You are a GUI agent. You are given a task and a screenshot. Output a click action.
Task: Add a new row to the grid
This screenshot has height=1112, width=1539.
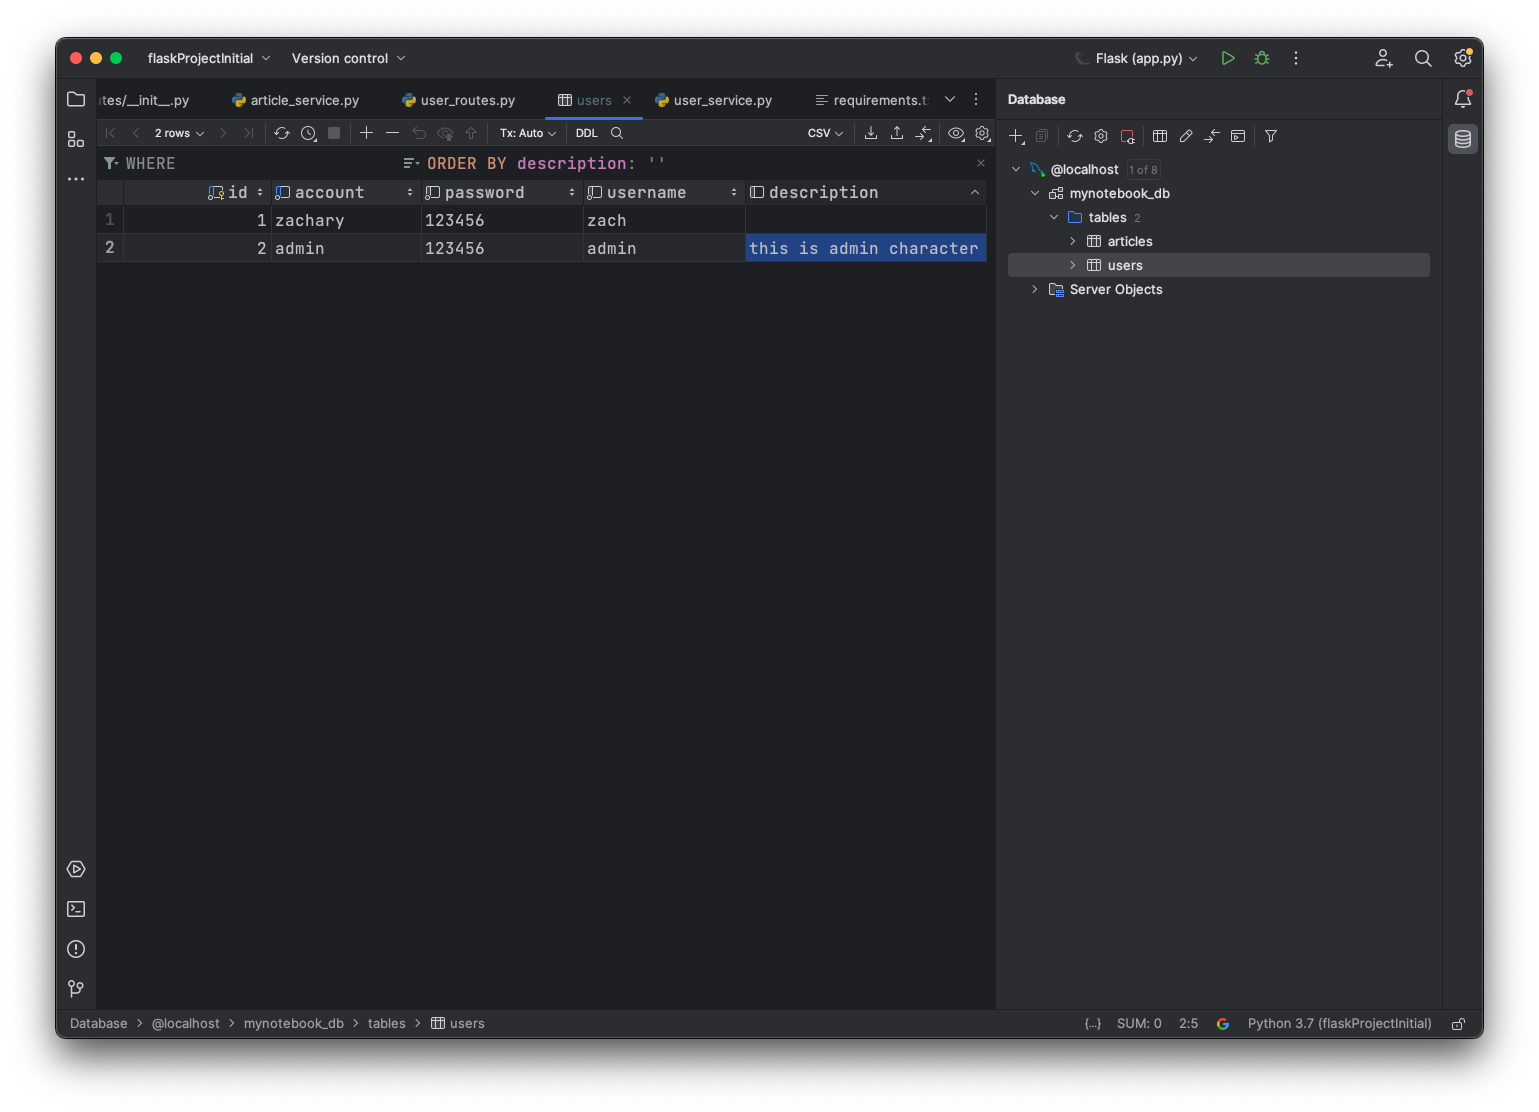pyautogui.click(x=366, y=133)
